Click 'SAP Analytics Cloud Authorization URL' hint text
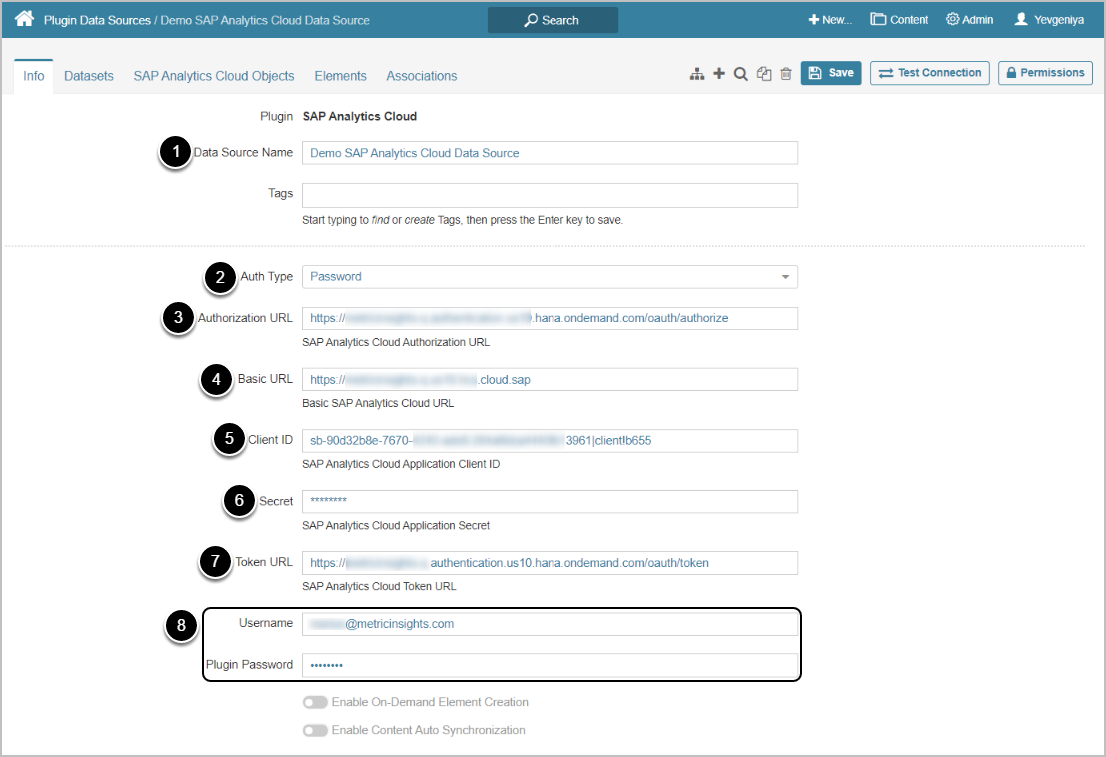The width and height of the screenshot is (1106, 757). point(396,342)
